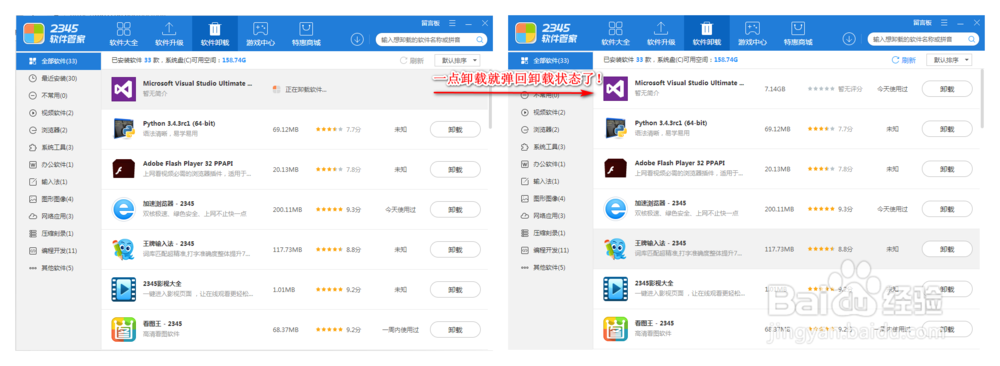Click Adobe Flash Player icon, right window

(x=614, y=169)
